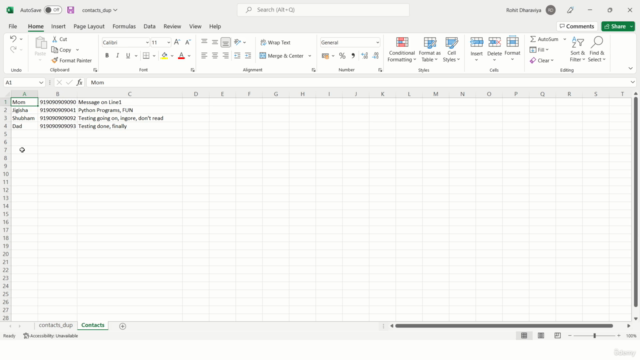Toggle Bold formatting
The width and height of the screenshot is (640, 360).
(107, 56)
